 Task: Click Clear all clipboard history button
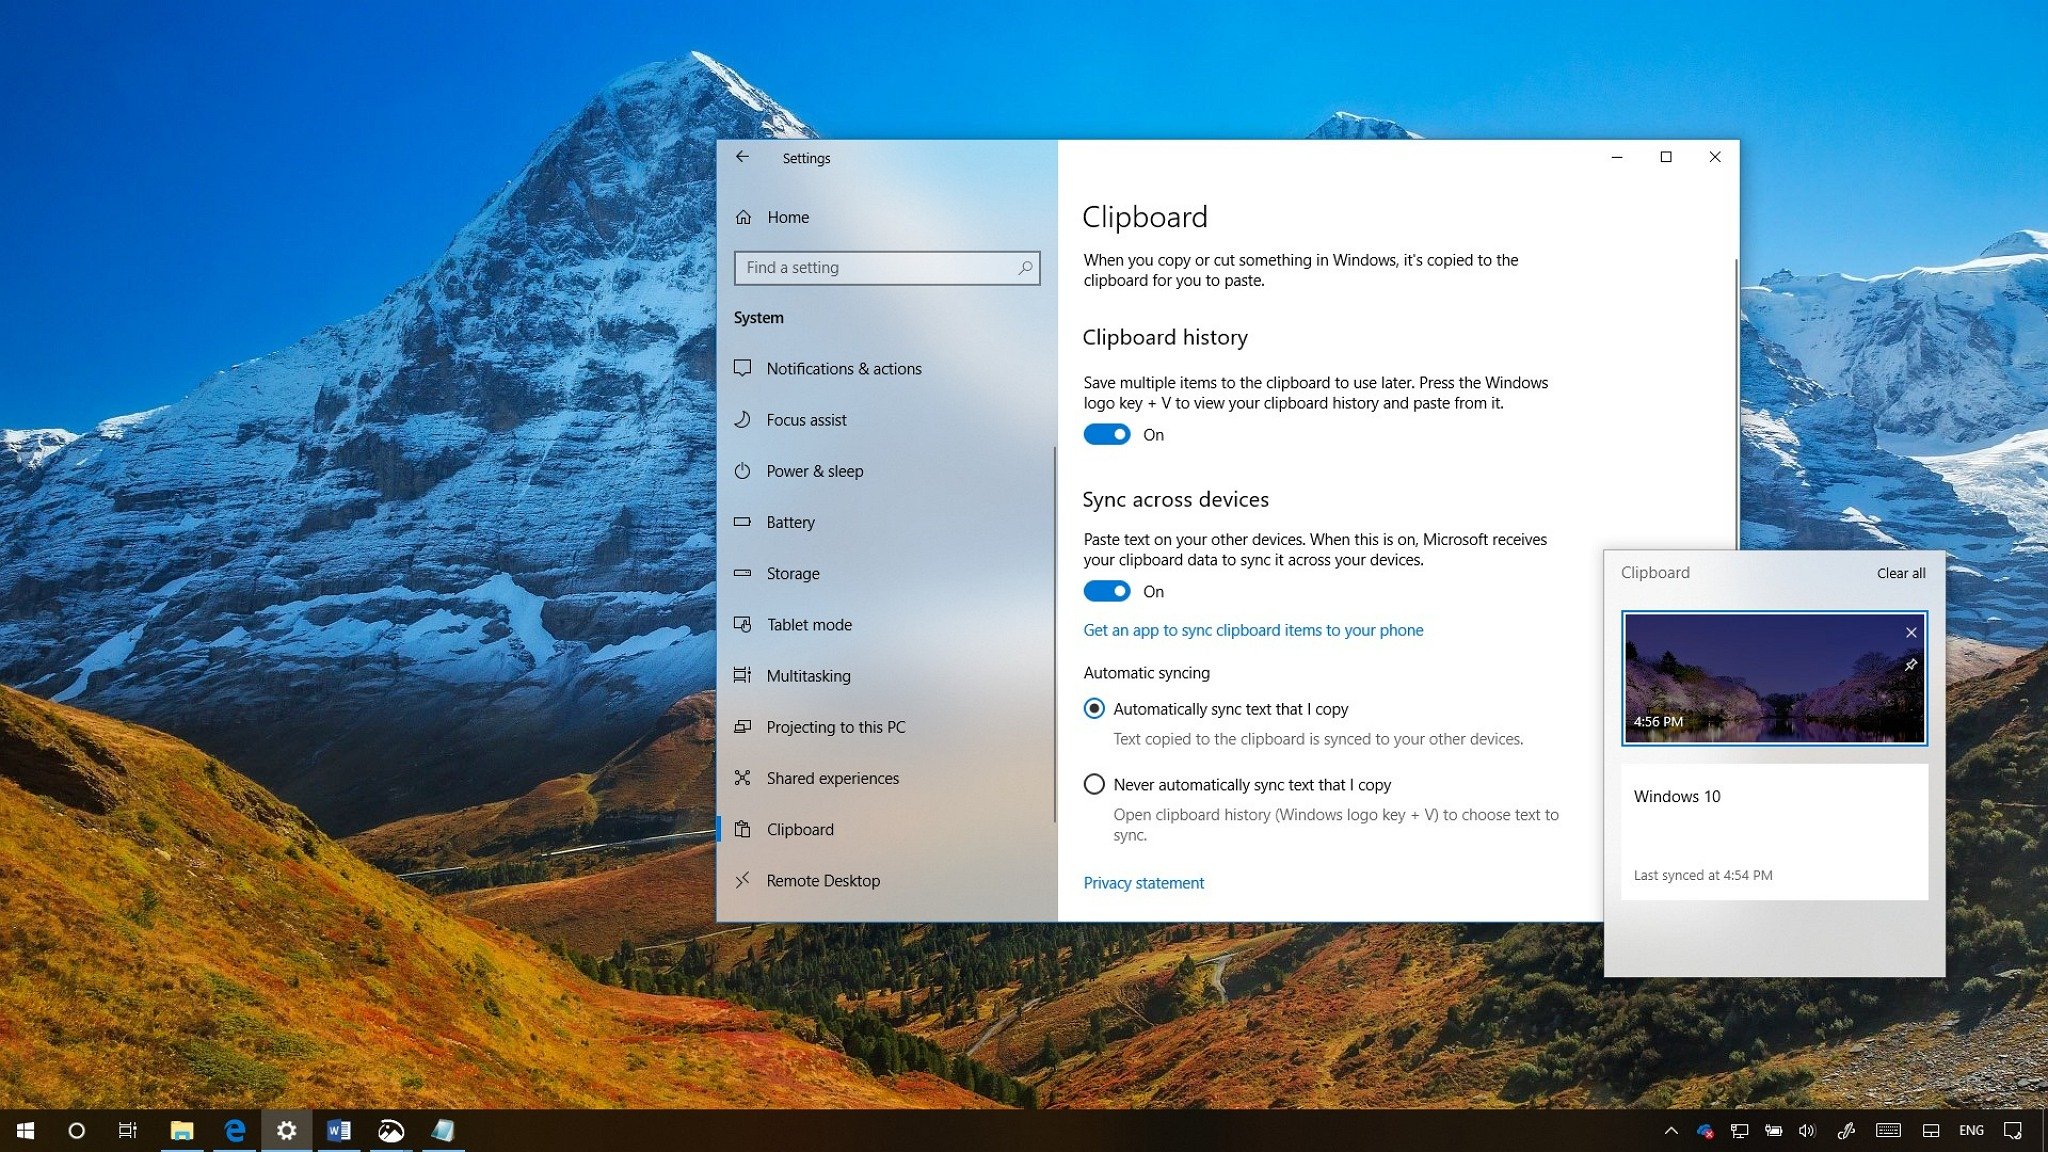pyautogui.click(x=1900, y=572)
